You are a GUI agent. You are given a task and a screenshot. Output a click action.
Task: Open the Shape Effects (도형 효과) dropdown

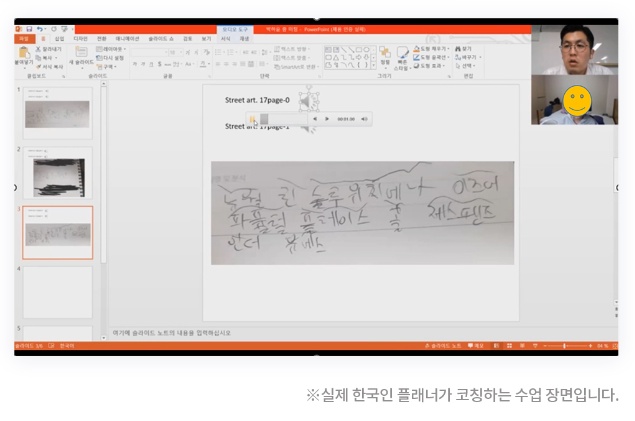pos(429,66)
